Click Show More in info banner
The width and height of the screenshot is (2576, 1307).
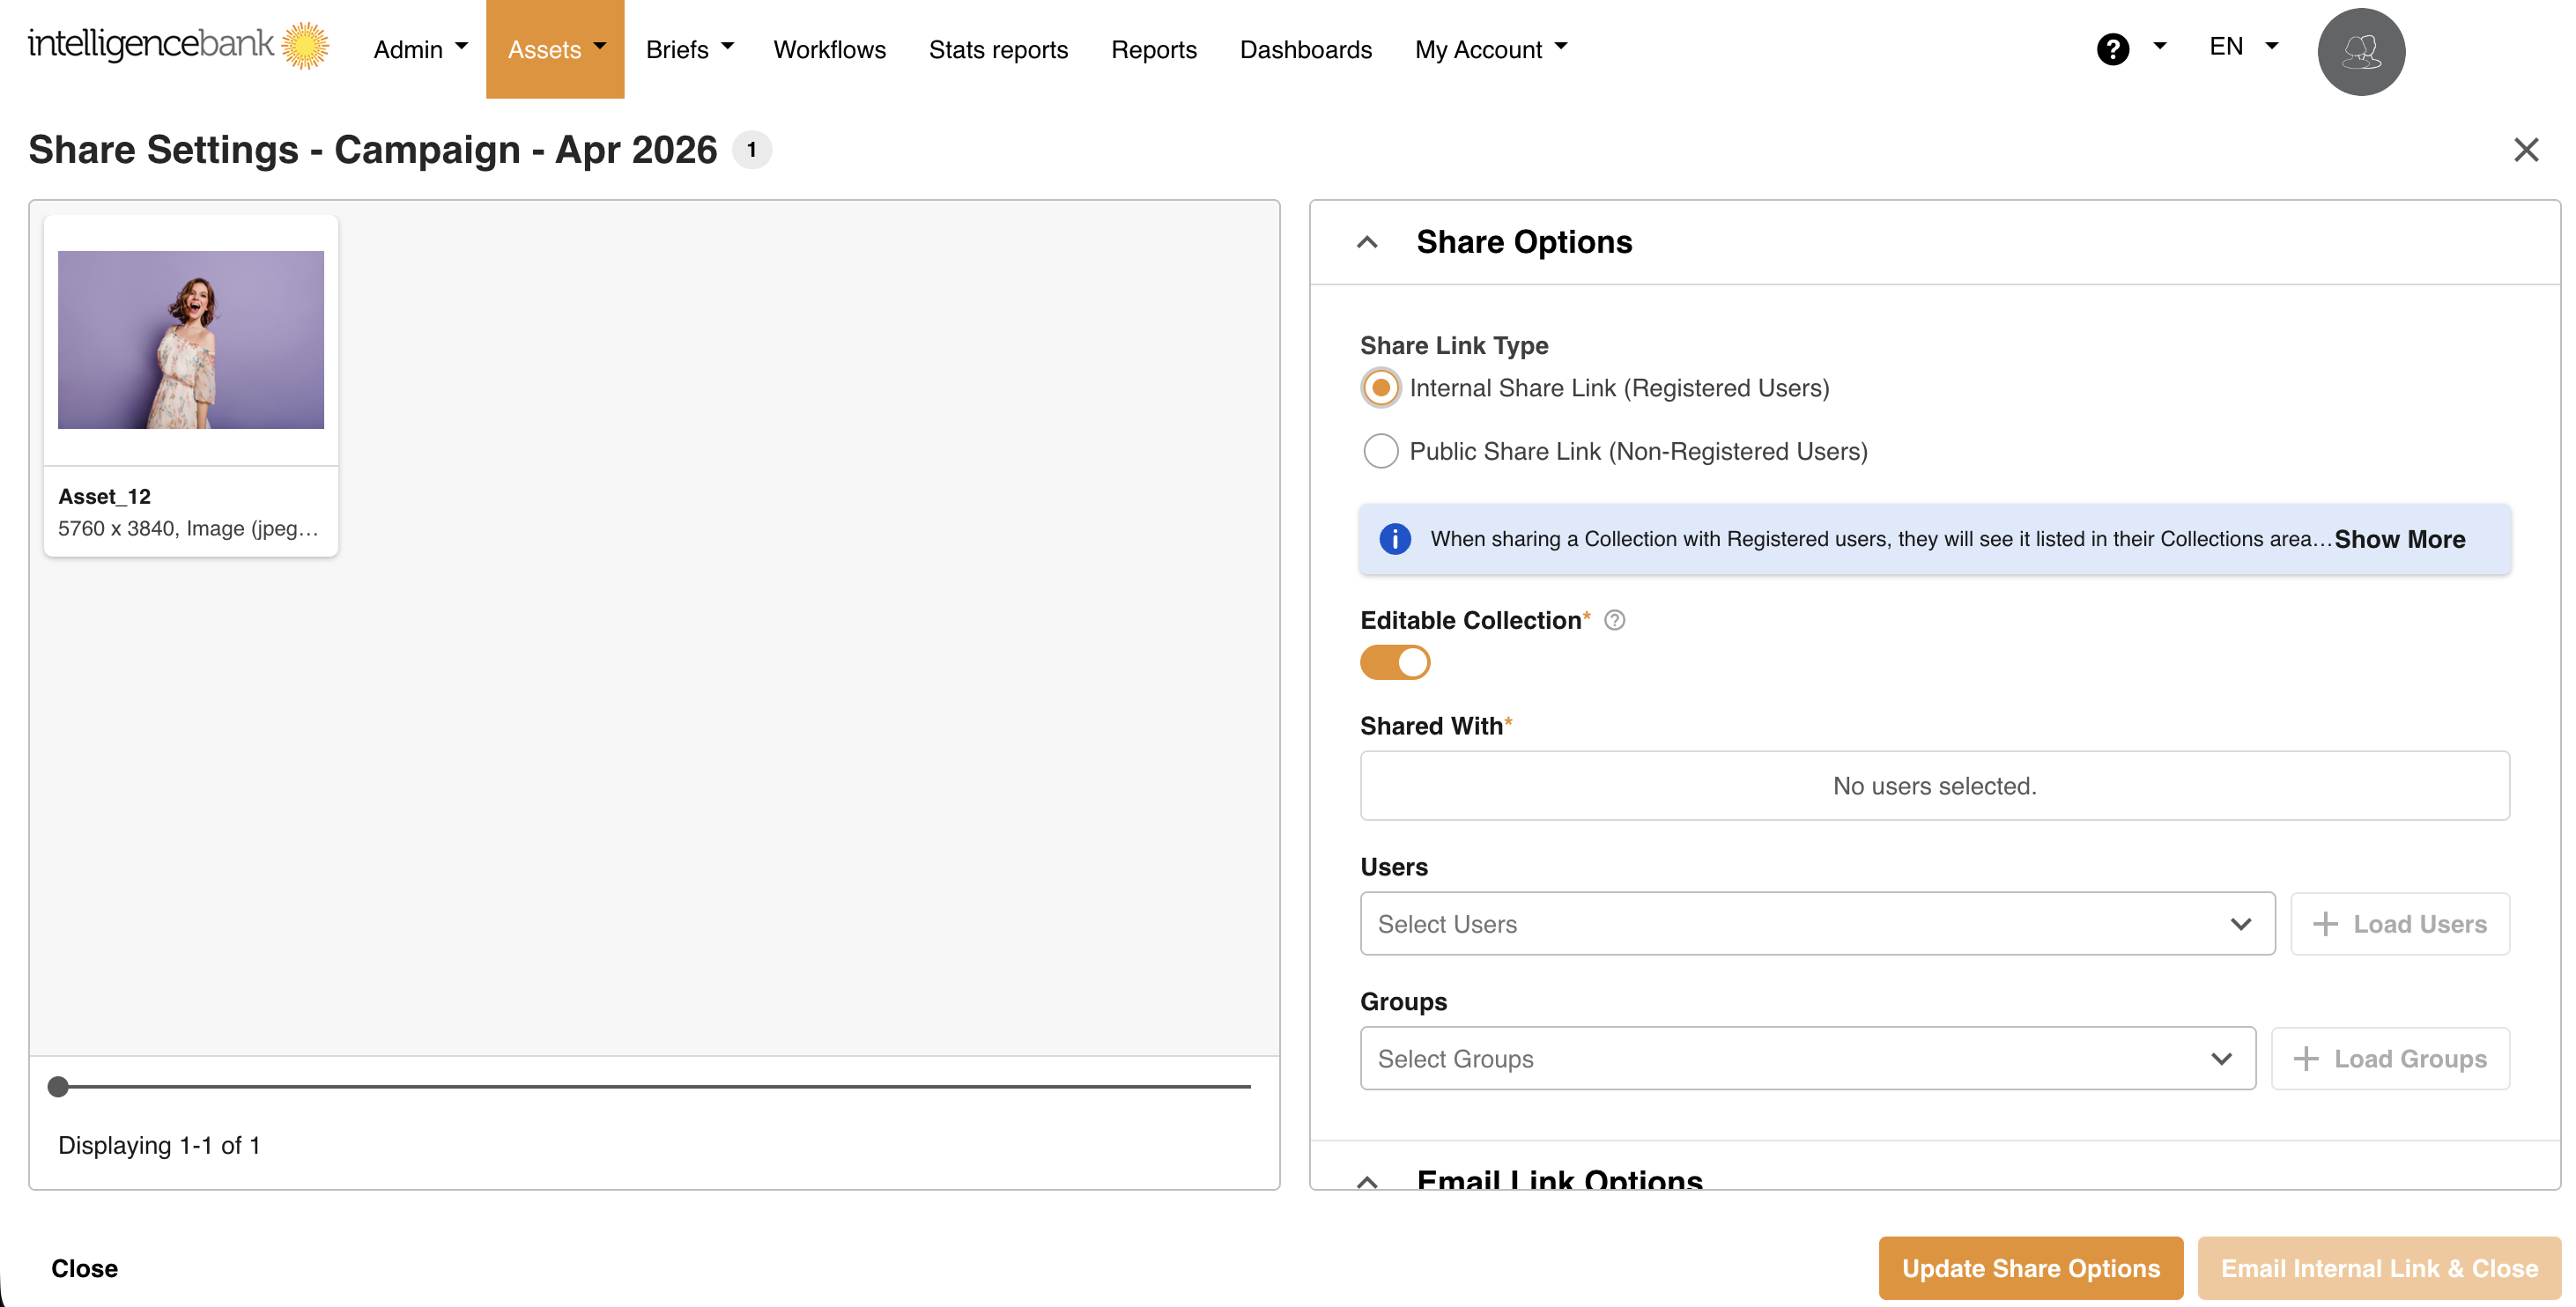point(2399,539)
